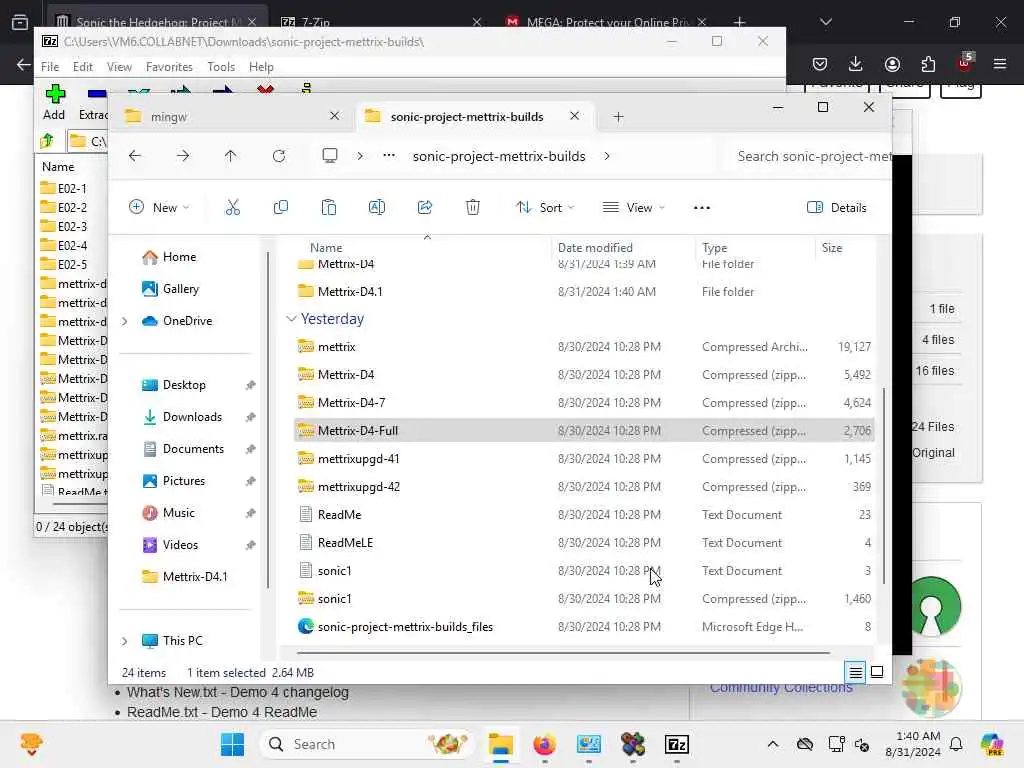Select the Mettrix-D4-7 zip file
Screen dimensions: 1024x768
pos(583,403)
